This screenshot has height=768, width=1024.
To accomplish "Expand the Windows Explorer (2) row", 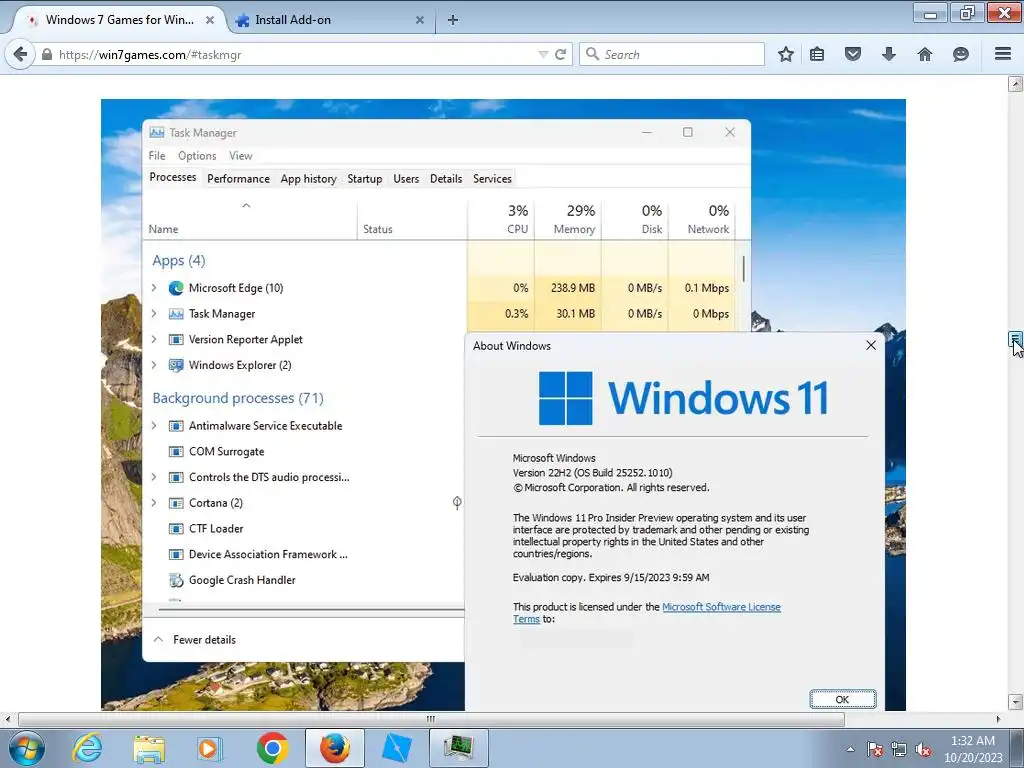I will click(x=154, y=364).
